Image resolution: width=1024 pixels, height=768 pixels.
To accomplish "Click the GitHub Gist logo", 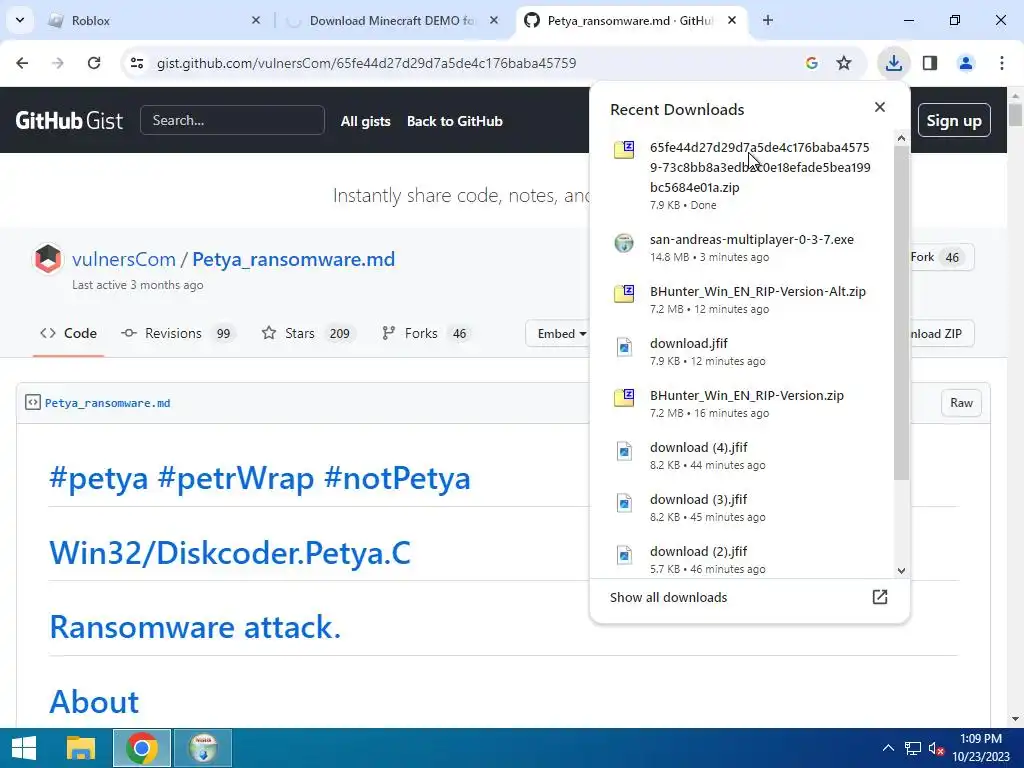I will pos(69,120).
